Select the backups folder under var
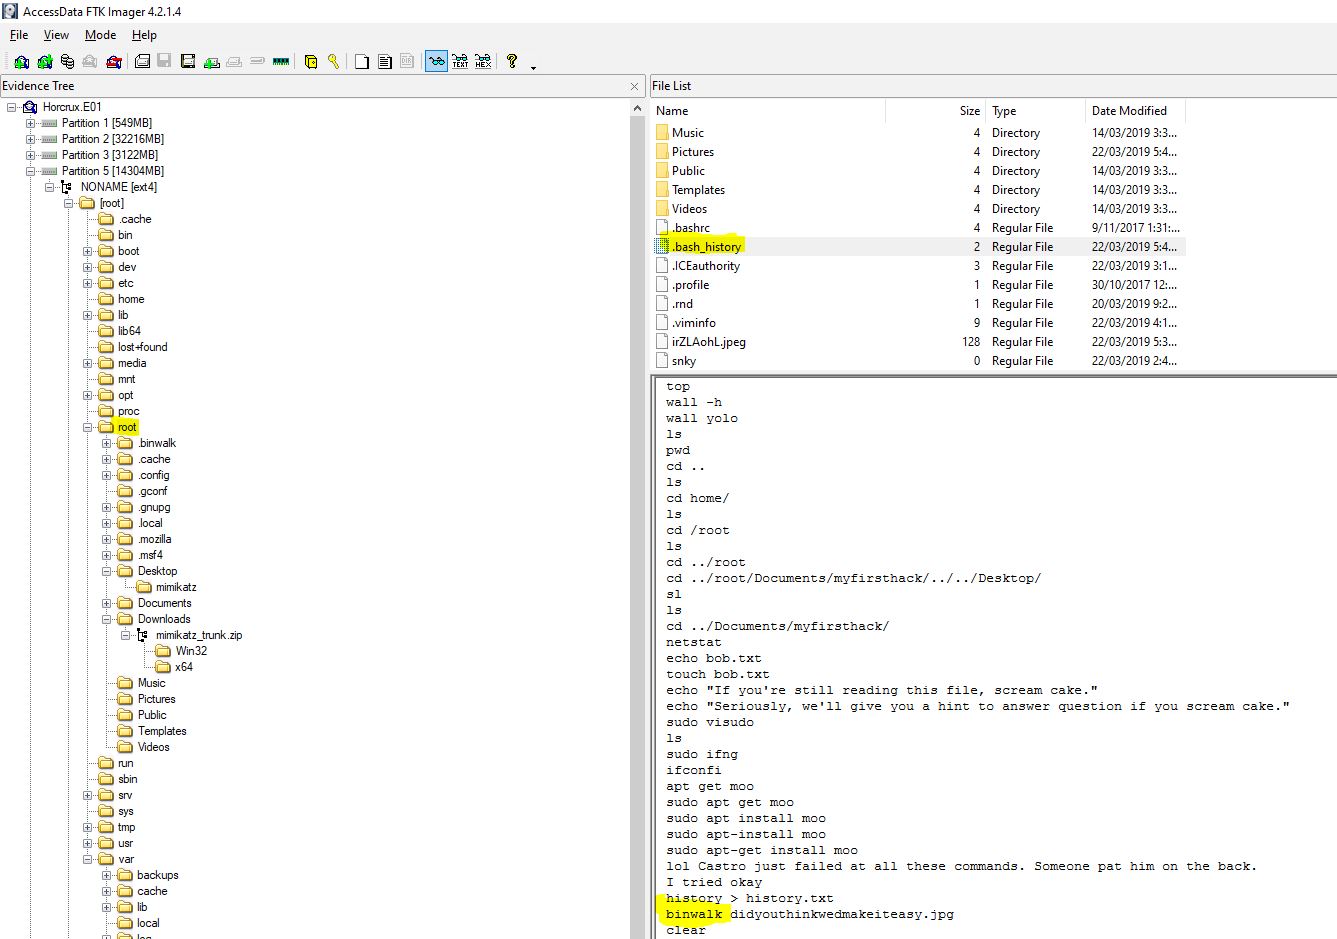This screenshot has width=1337, height=939. [x=158, y=875]
